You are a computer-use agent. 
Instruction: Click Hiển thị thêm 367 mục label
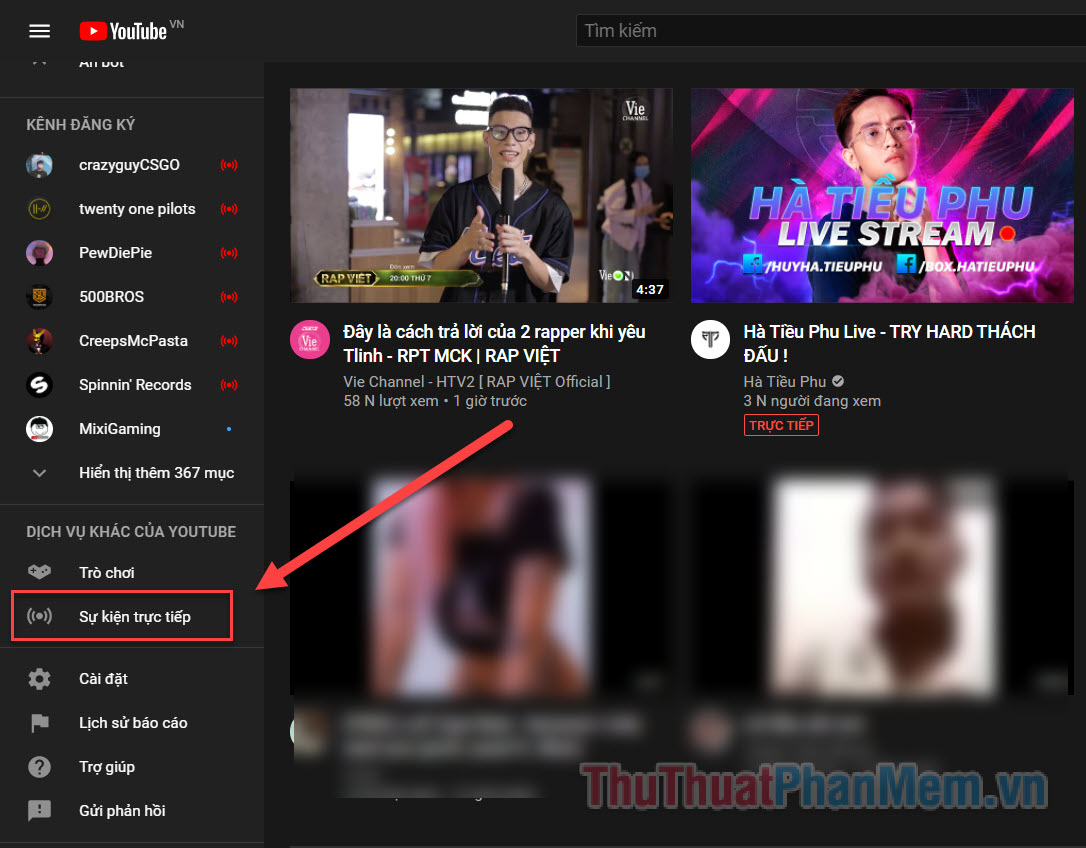click(157, 473)
